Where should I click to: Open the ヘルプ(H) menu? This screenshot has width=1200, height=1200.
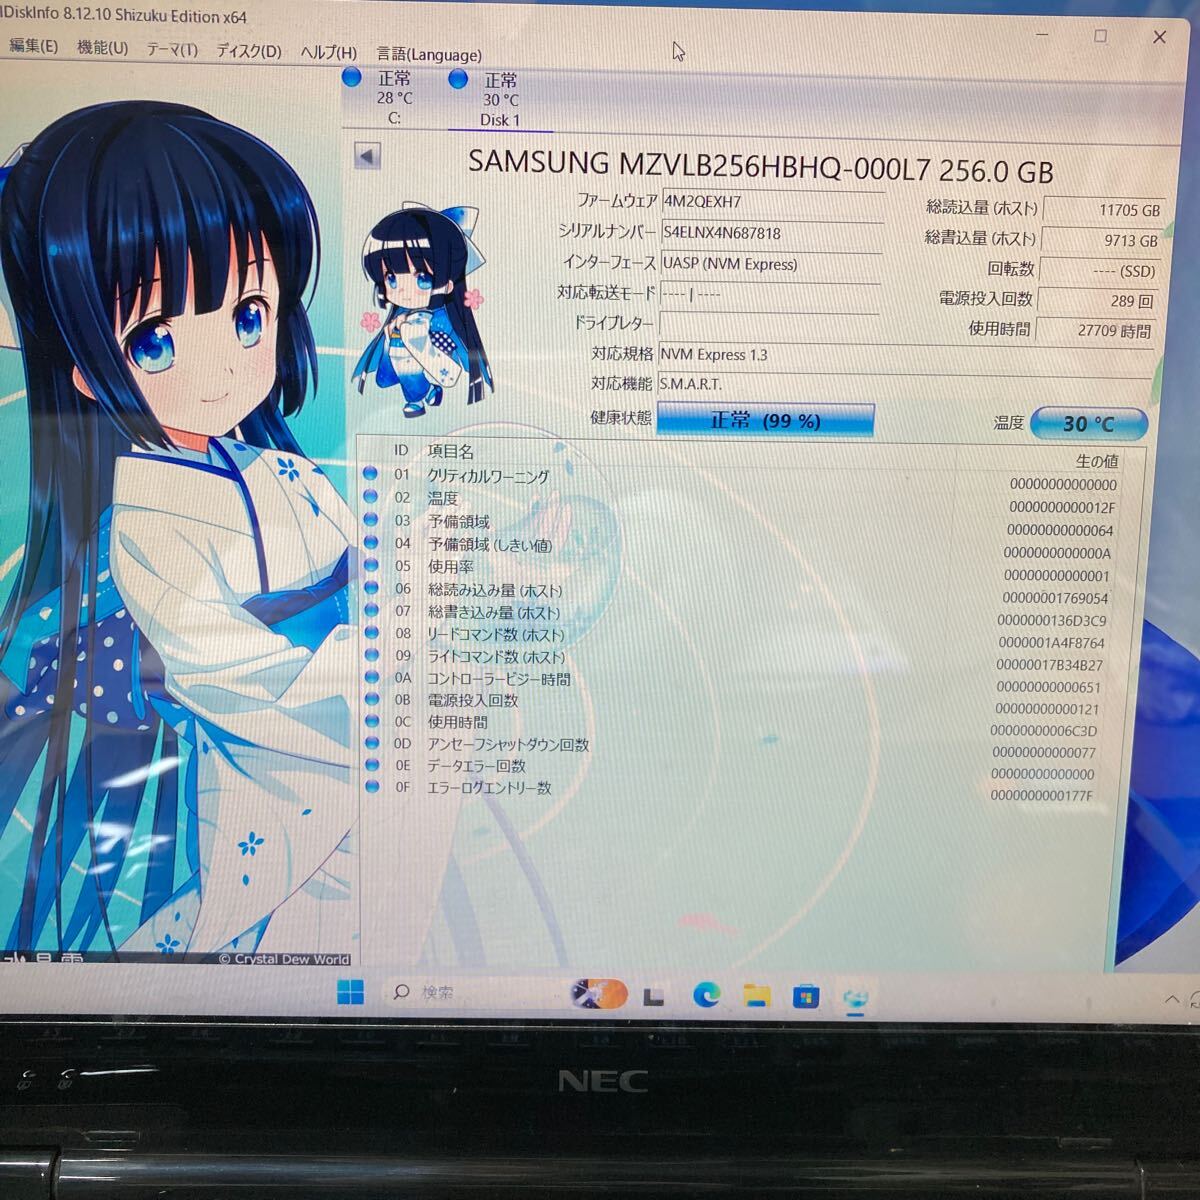click(329, 52)
